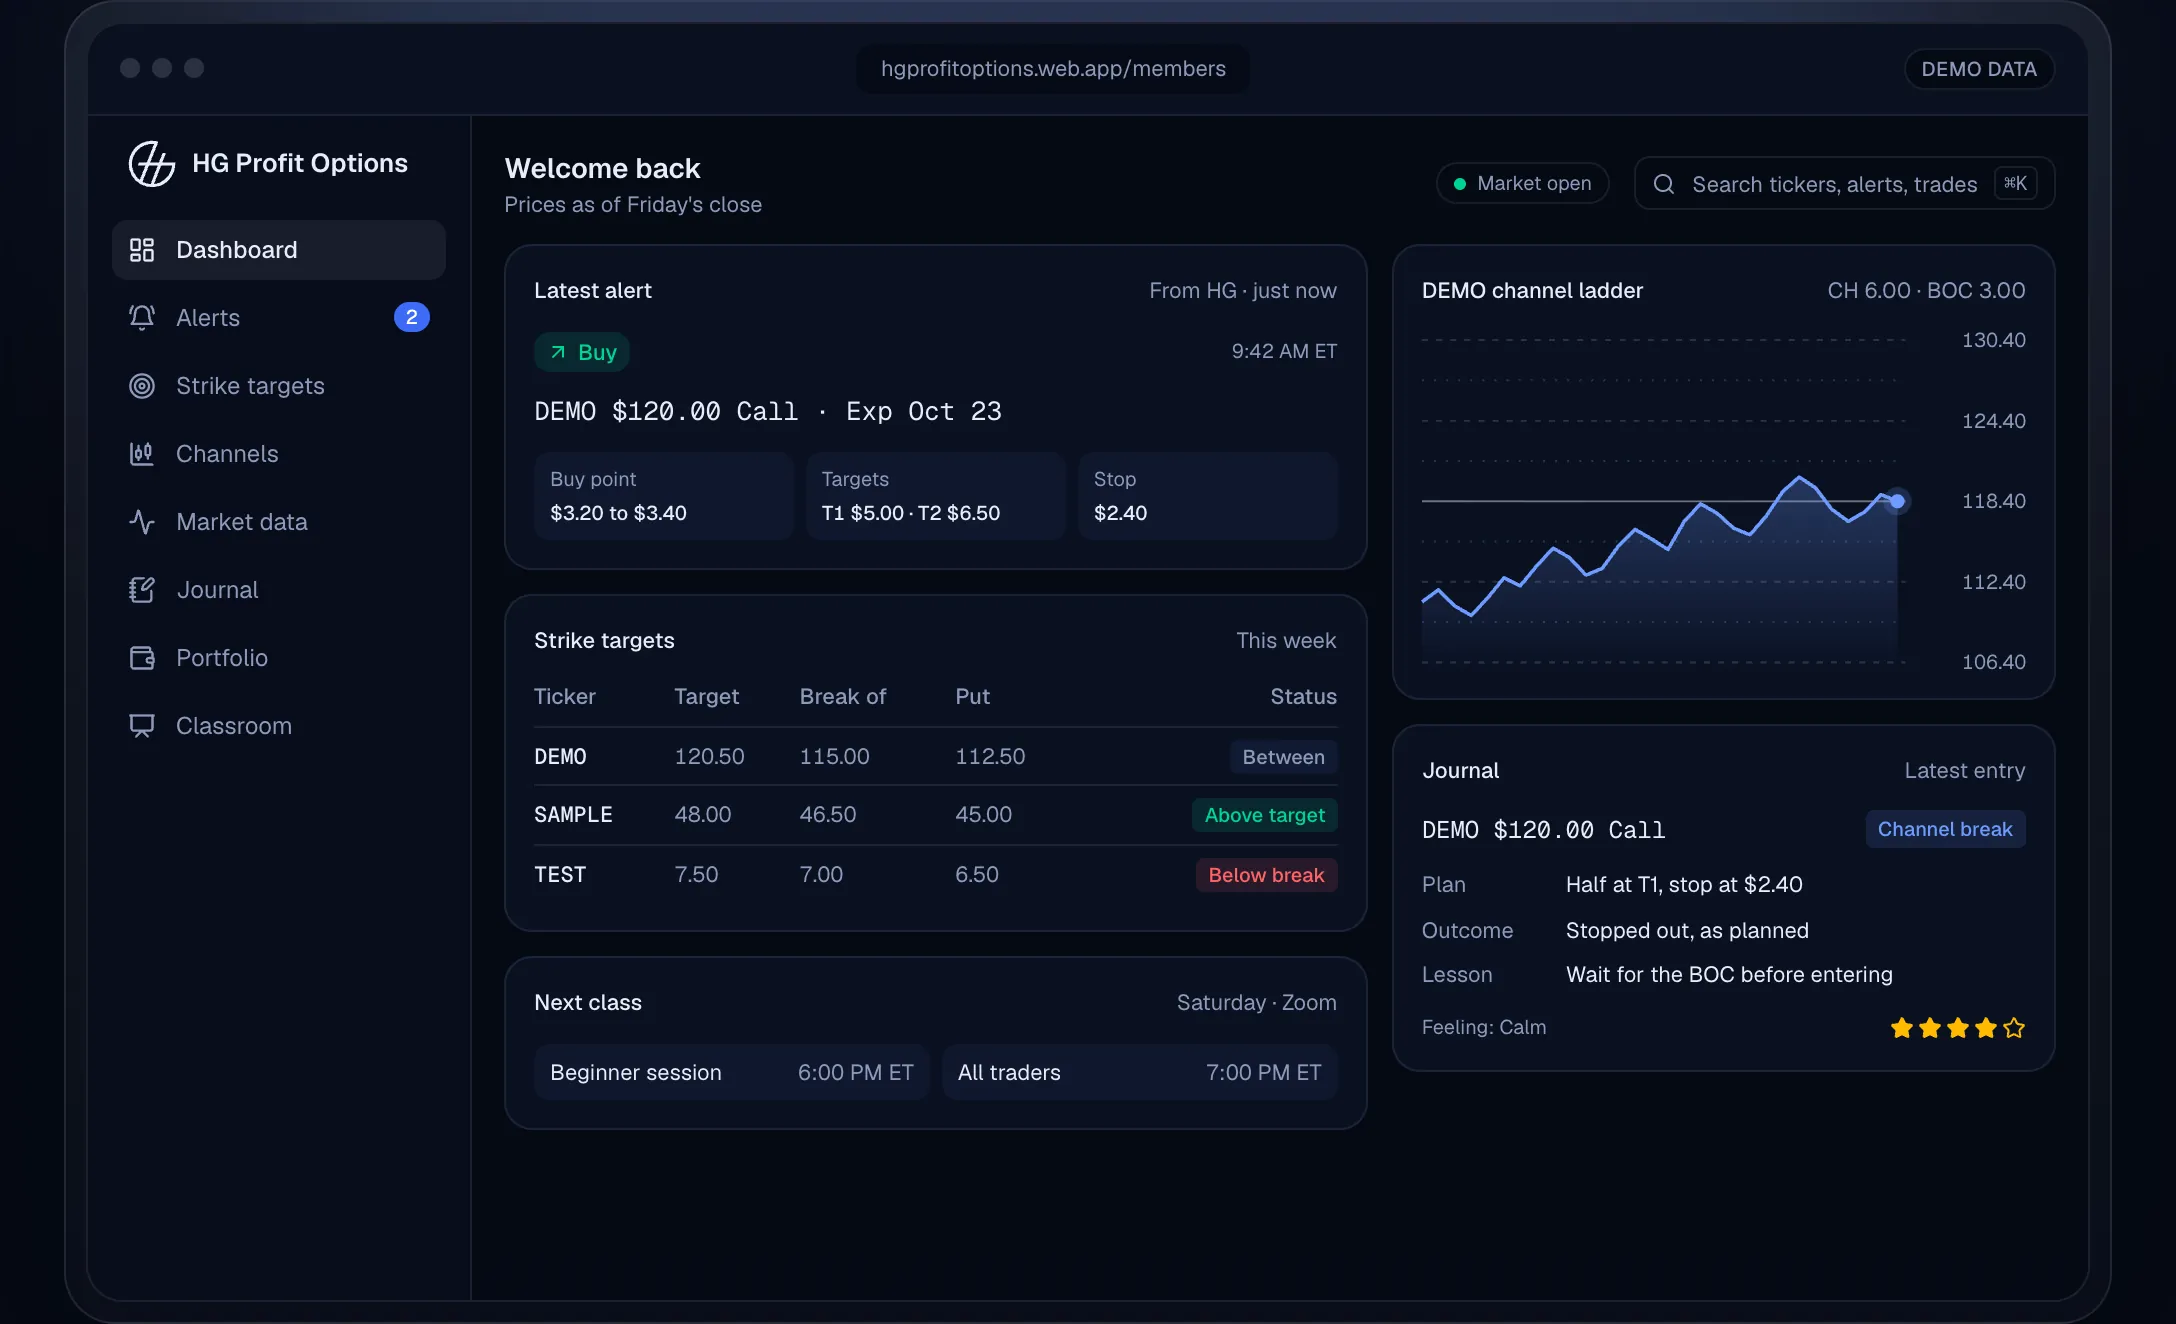Click the Buy arrow icon in the alert
This screenshot has height=1324, width=2176.
point(558,352)
